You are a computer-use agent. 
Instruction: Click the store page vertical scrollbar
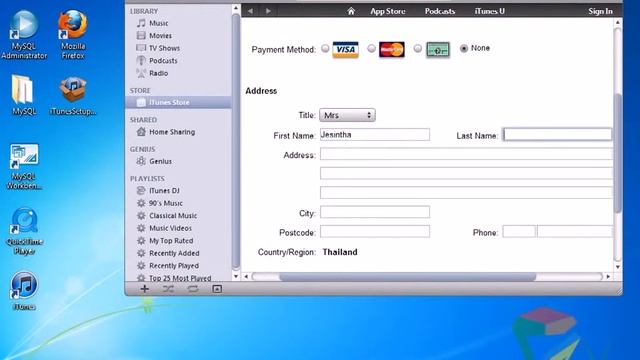pyautogui.click(x=618, y=153)
